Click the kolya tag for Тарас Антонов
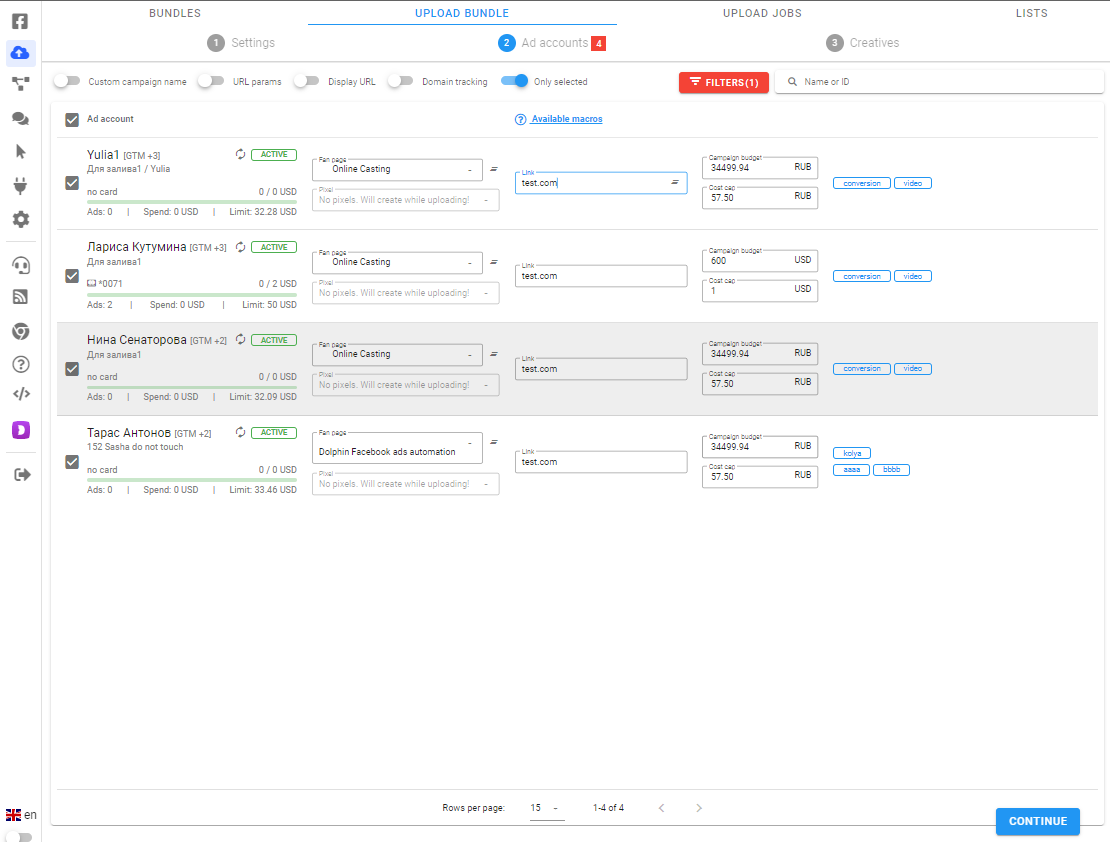 852,453
